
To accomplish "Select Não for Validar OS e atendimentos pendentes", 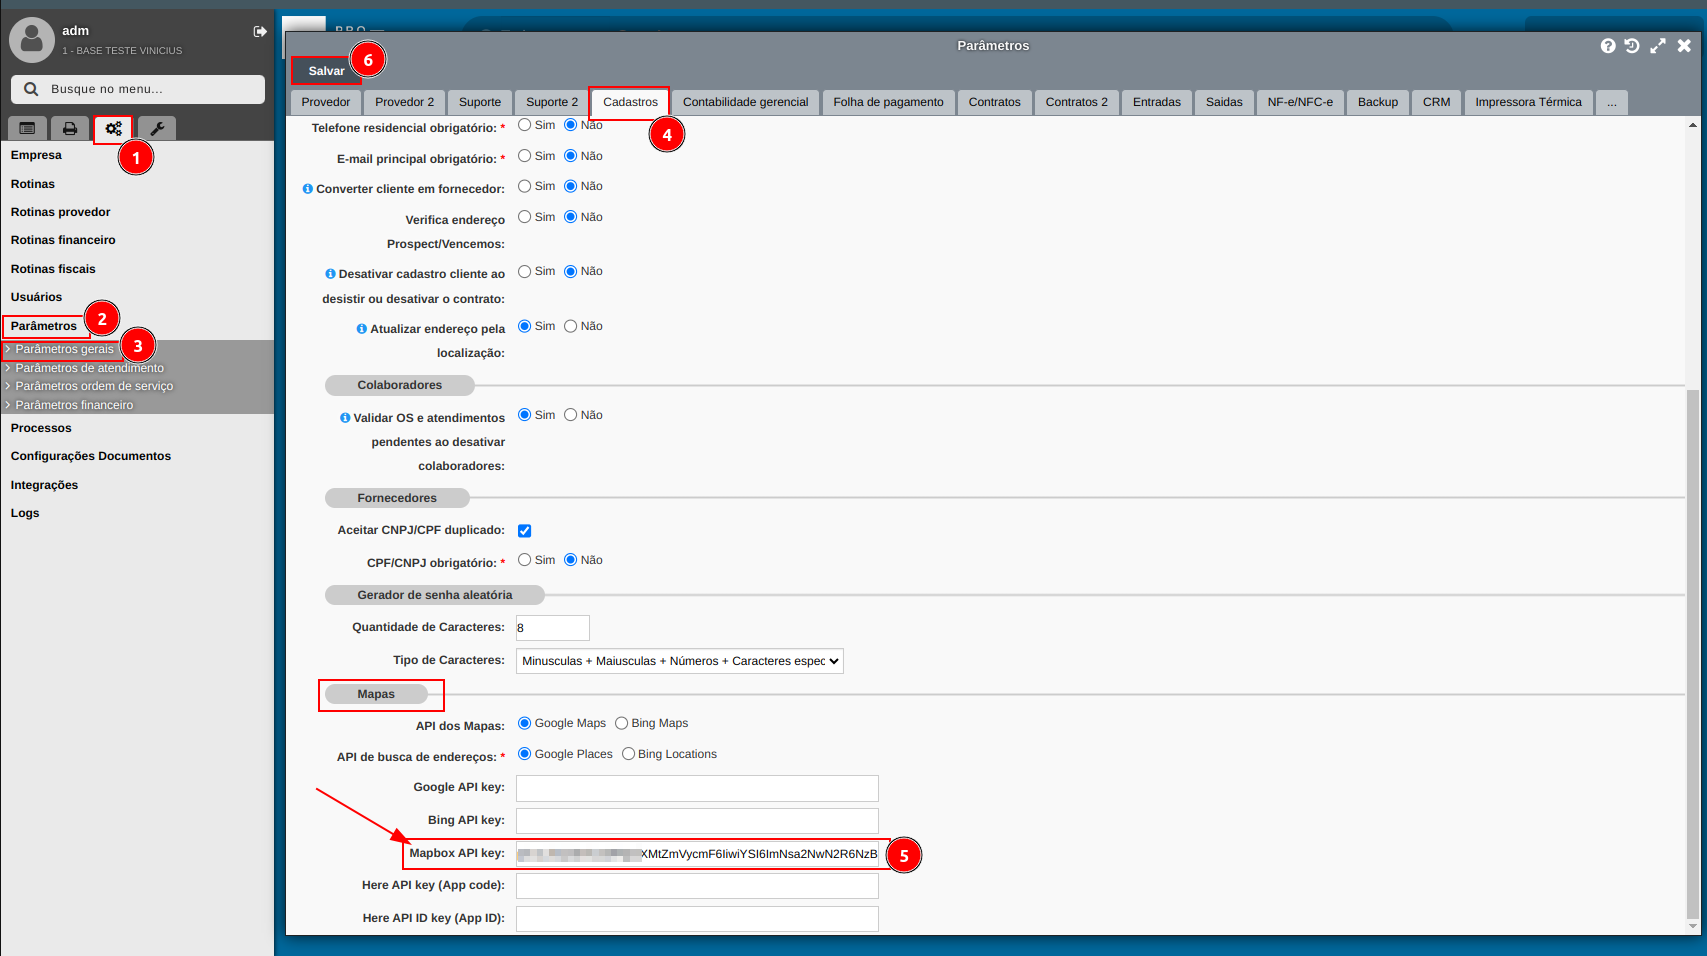I will (571, 415).
